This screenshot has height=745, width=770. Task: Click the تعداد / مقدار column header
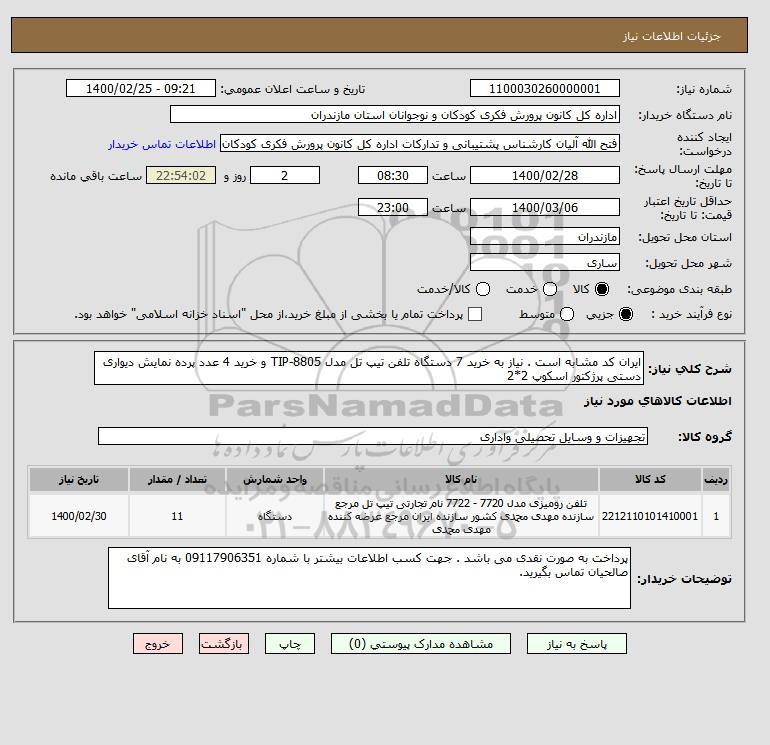tap(177, 479)
